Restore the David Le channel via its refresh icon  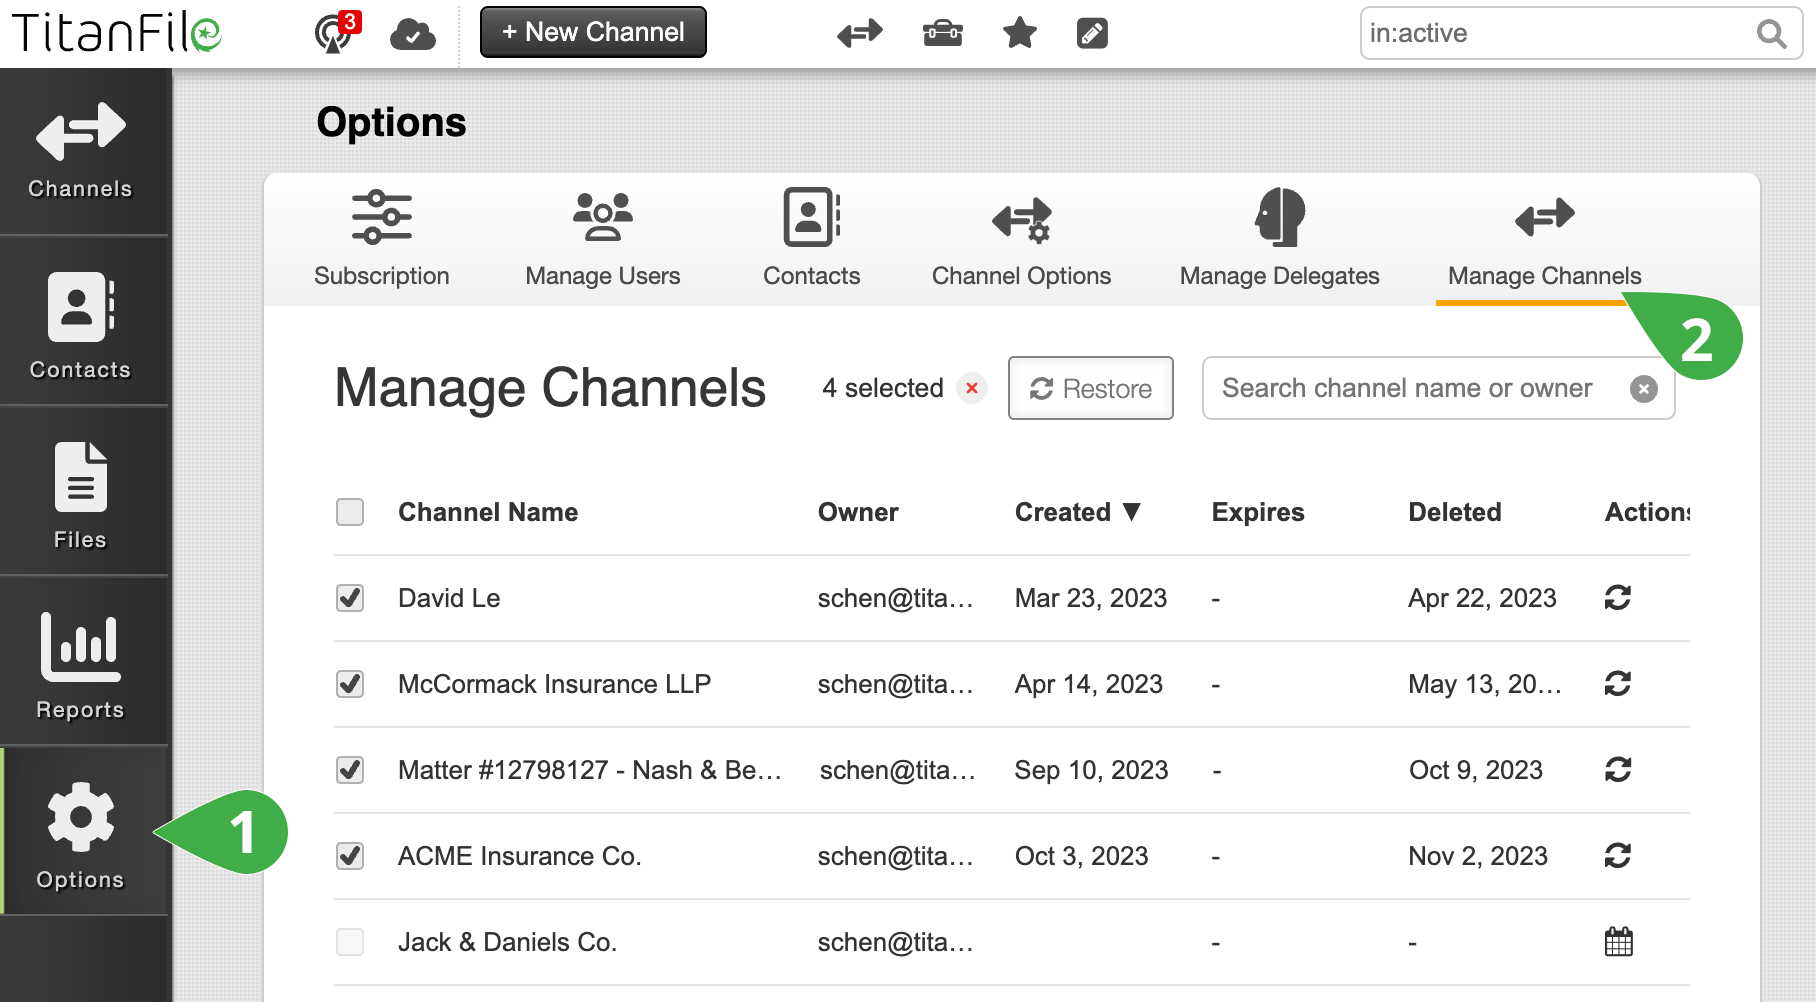point(1619,598)
